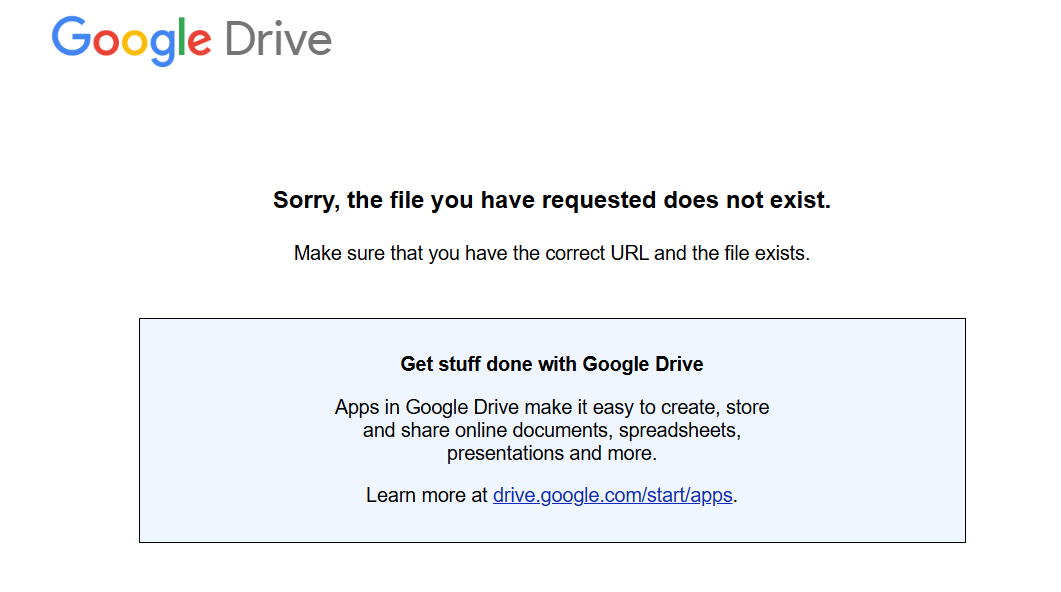Click the red 'e' in the Google logo
The width and height of the screenshot is (1061, 592).
point(200,43)
